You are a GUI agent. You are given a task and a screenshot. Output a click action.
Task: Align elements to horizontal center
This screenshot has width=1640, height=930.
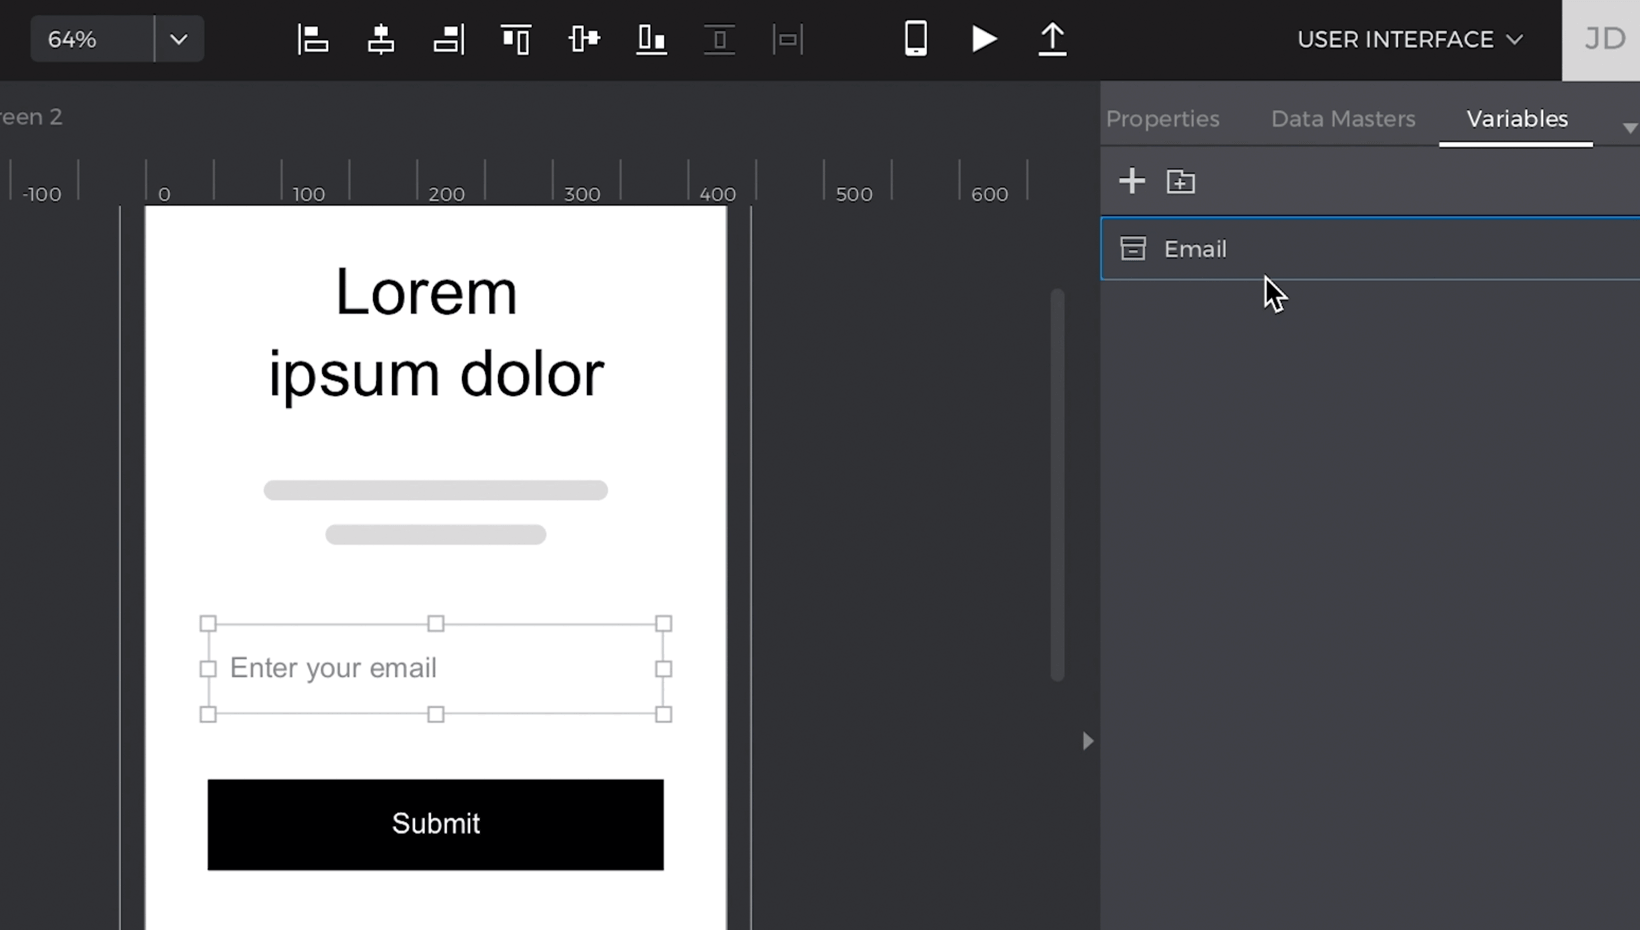(381, 39)
